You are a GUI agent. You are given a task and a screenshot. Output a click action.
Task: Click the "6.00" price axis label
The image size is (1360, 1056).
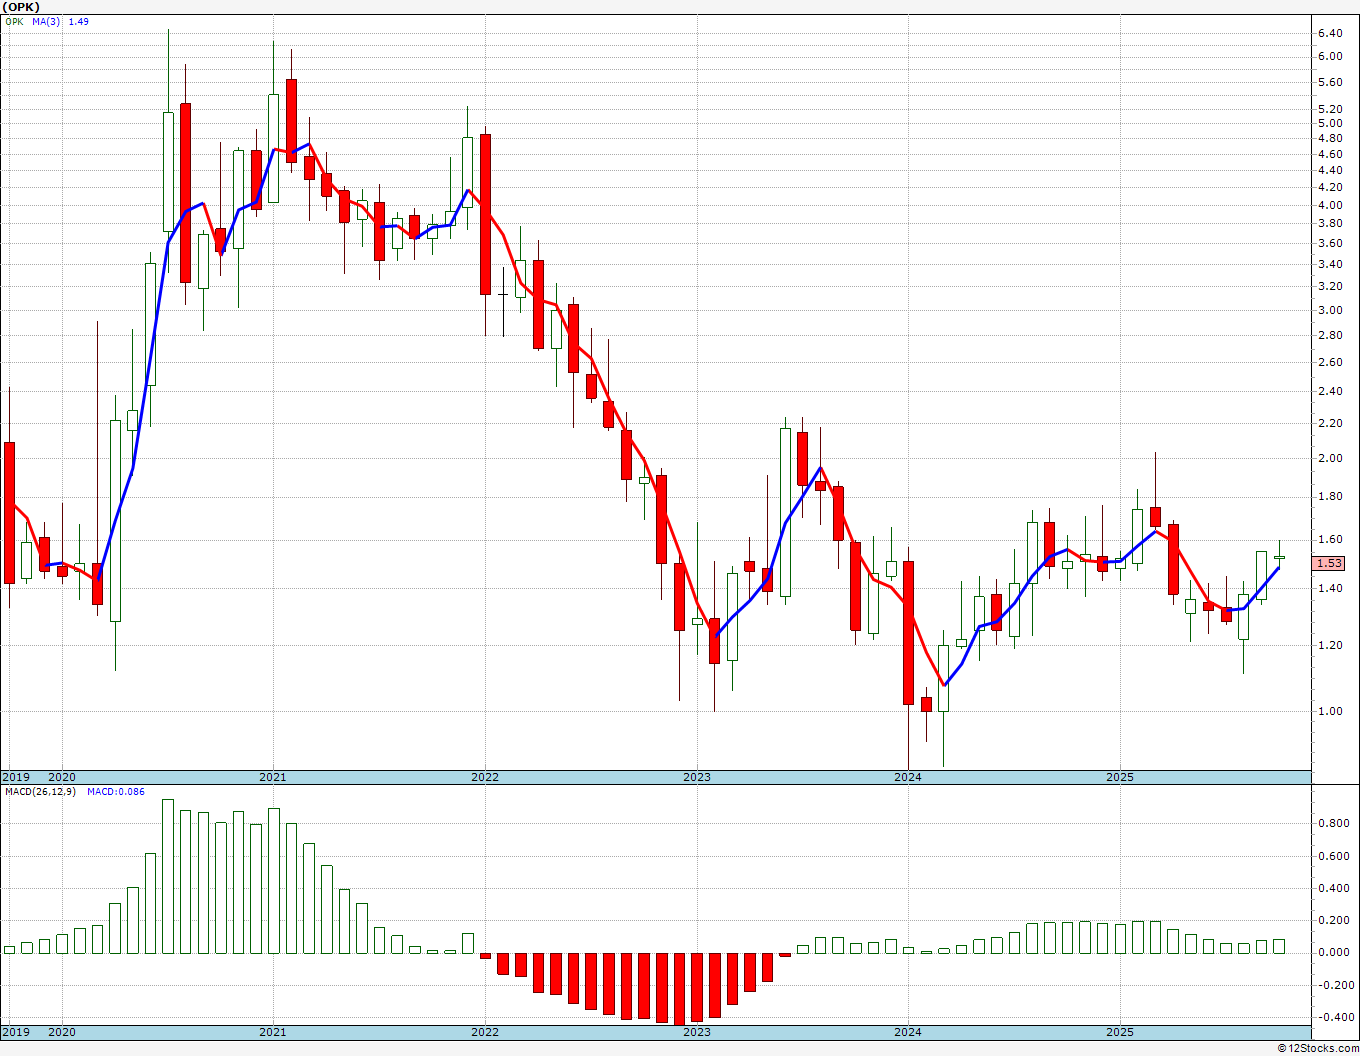coord(1330,56)
